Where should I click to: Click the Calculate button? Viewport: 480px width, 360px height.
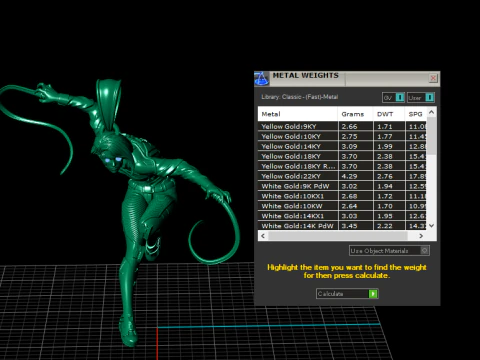347,294
